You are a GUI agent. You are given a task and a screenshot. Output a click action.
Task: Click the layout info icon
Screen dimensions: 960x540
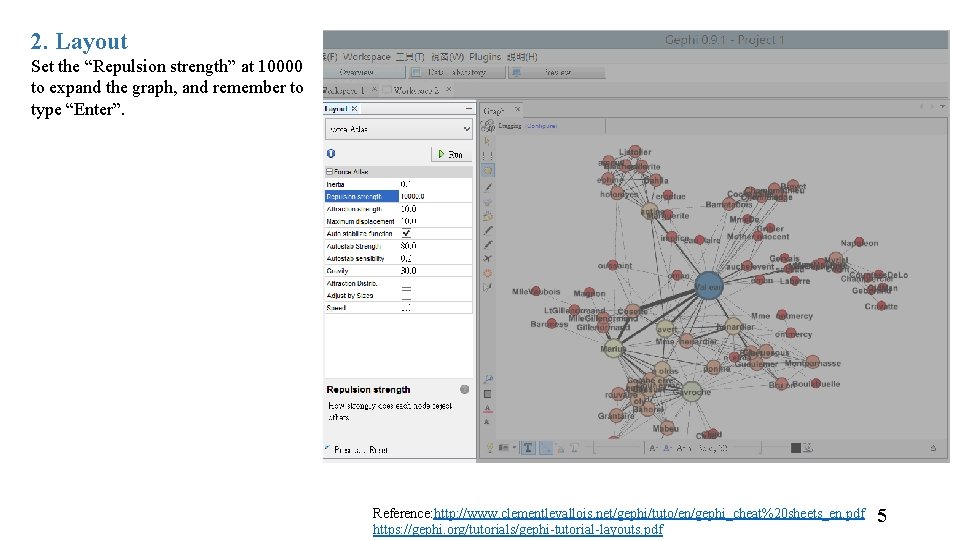331,154
